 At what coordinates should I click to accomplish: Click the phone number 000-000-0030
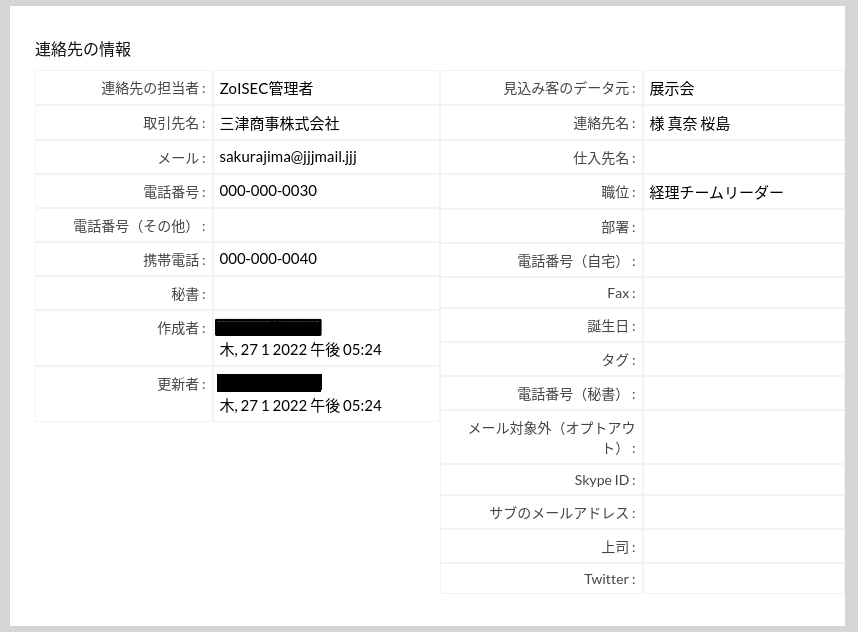[x=267, y=191]
